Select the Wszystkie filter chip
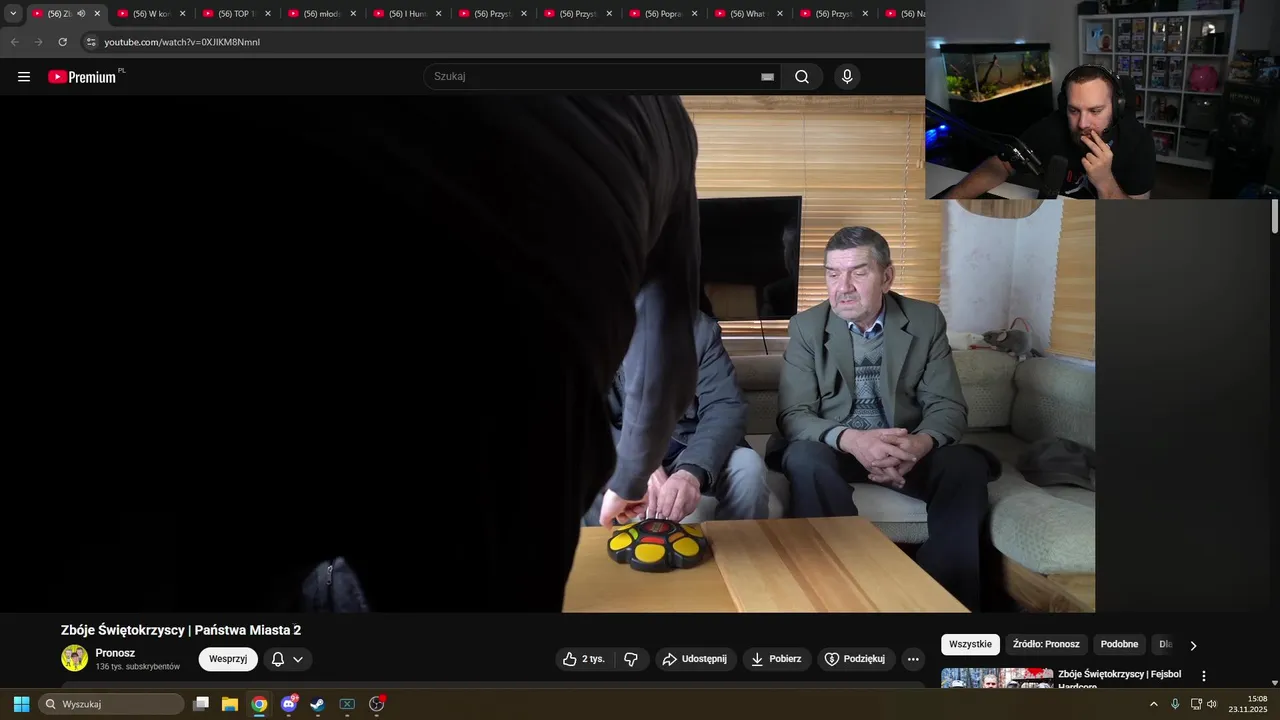This screenshot has width=1280, height=720. (x=970, y=644)
